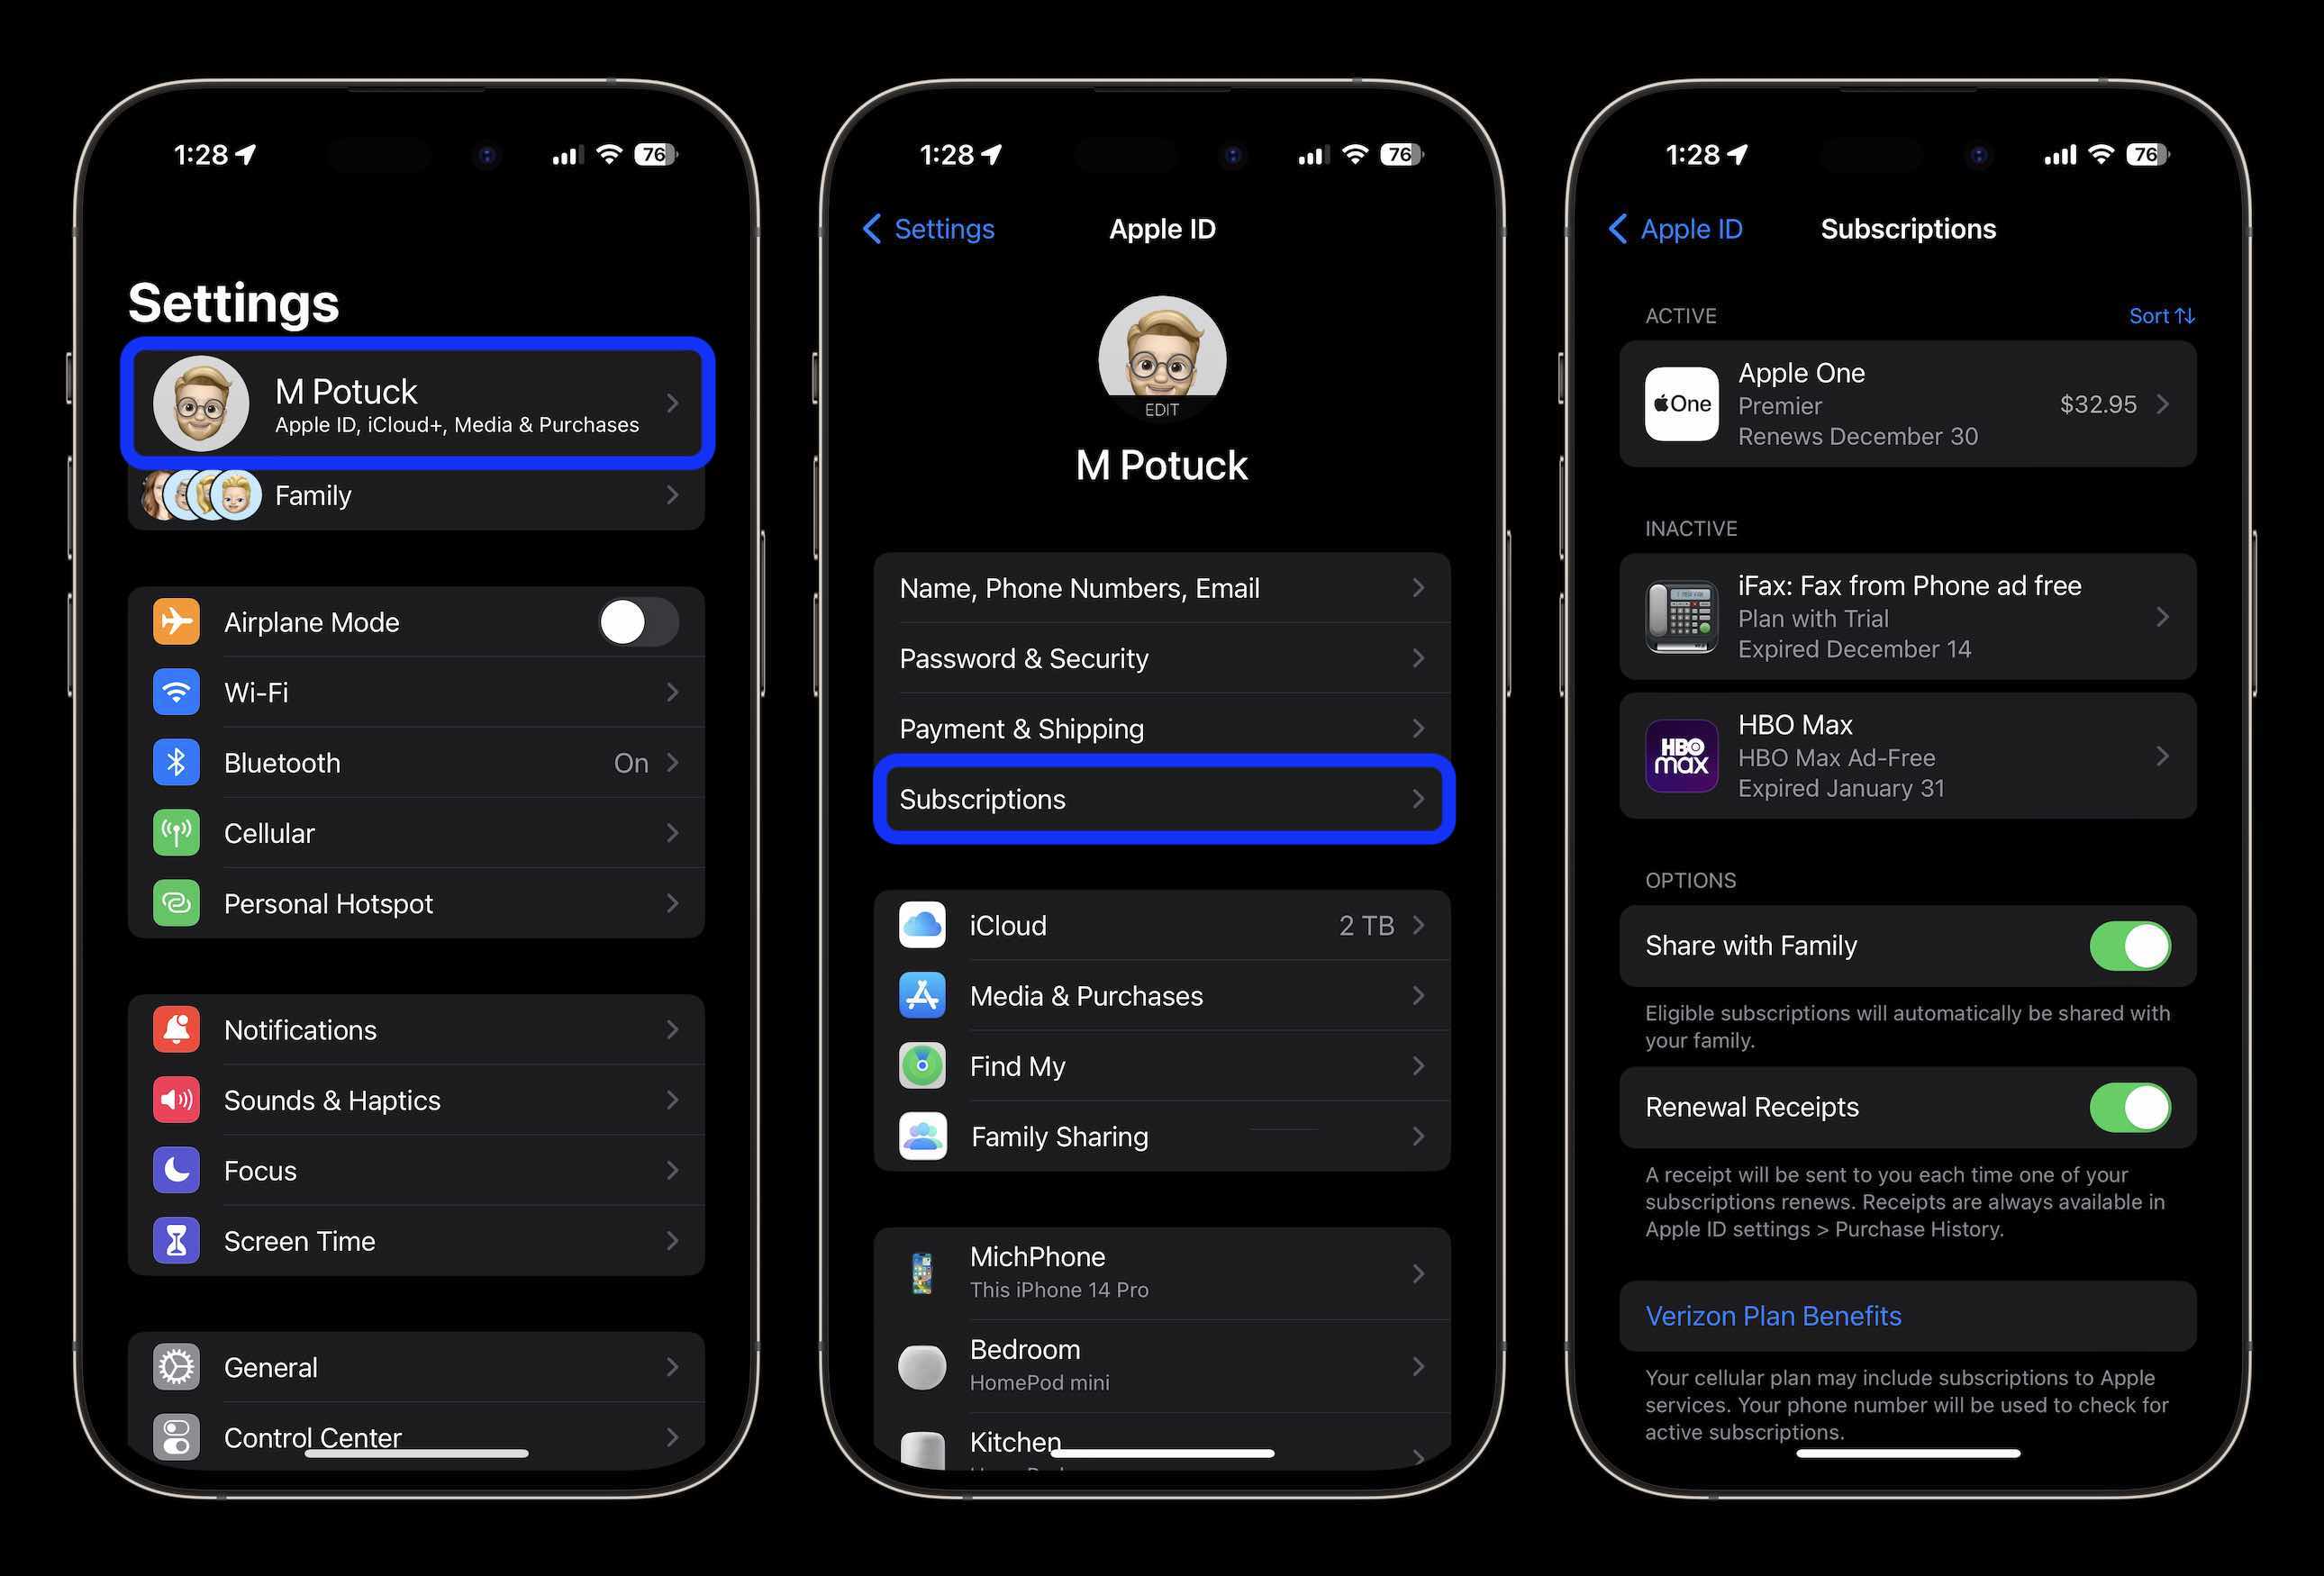Screen dimensions: 2324x1576
Task: Expand Subscriptions section in Apple ID
Action: (x=1163, y=799)
